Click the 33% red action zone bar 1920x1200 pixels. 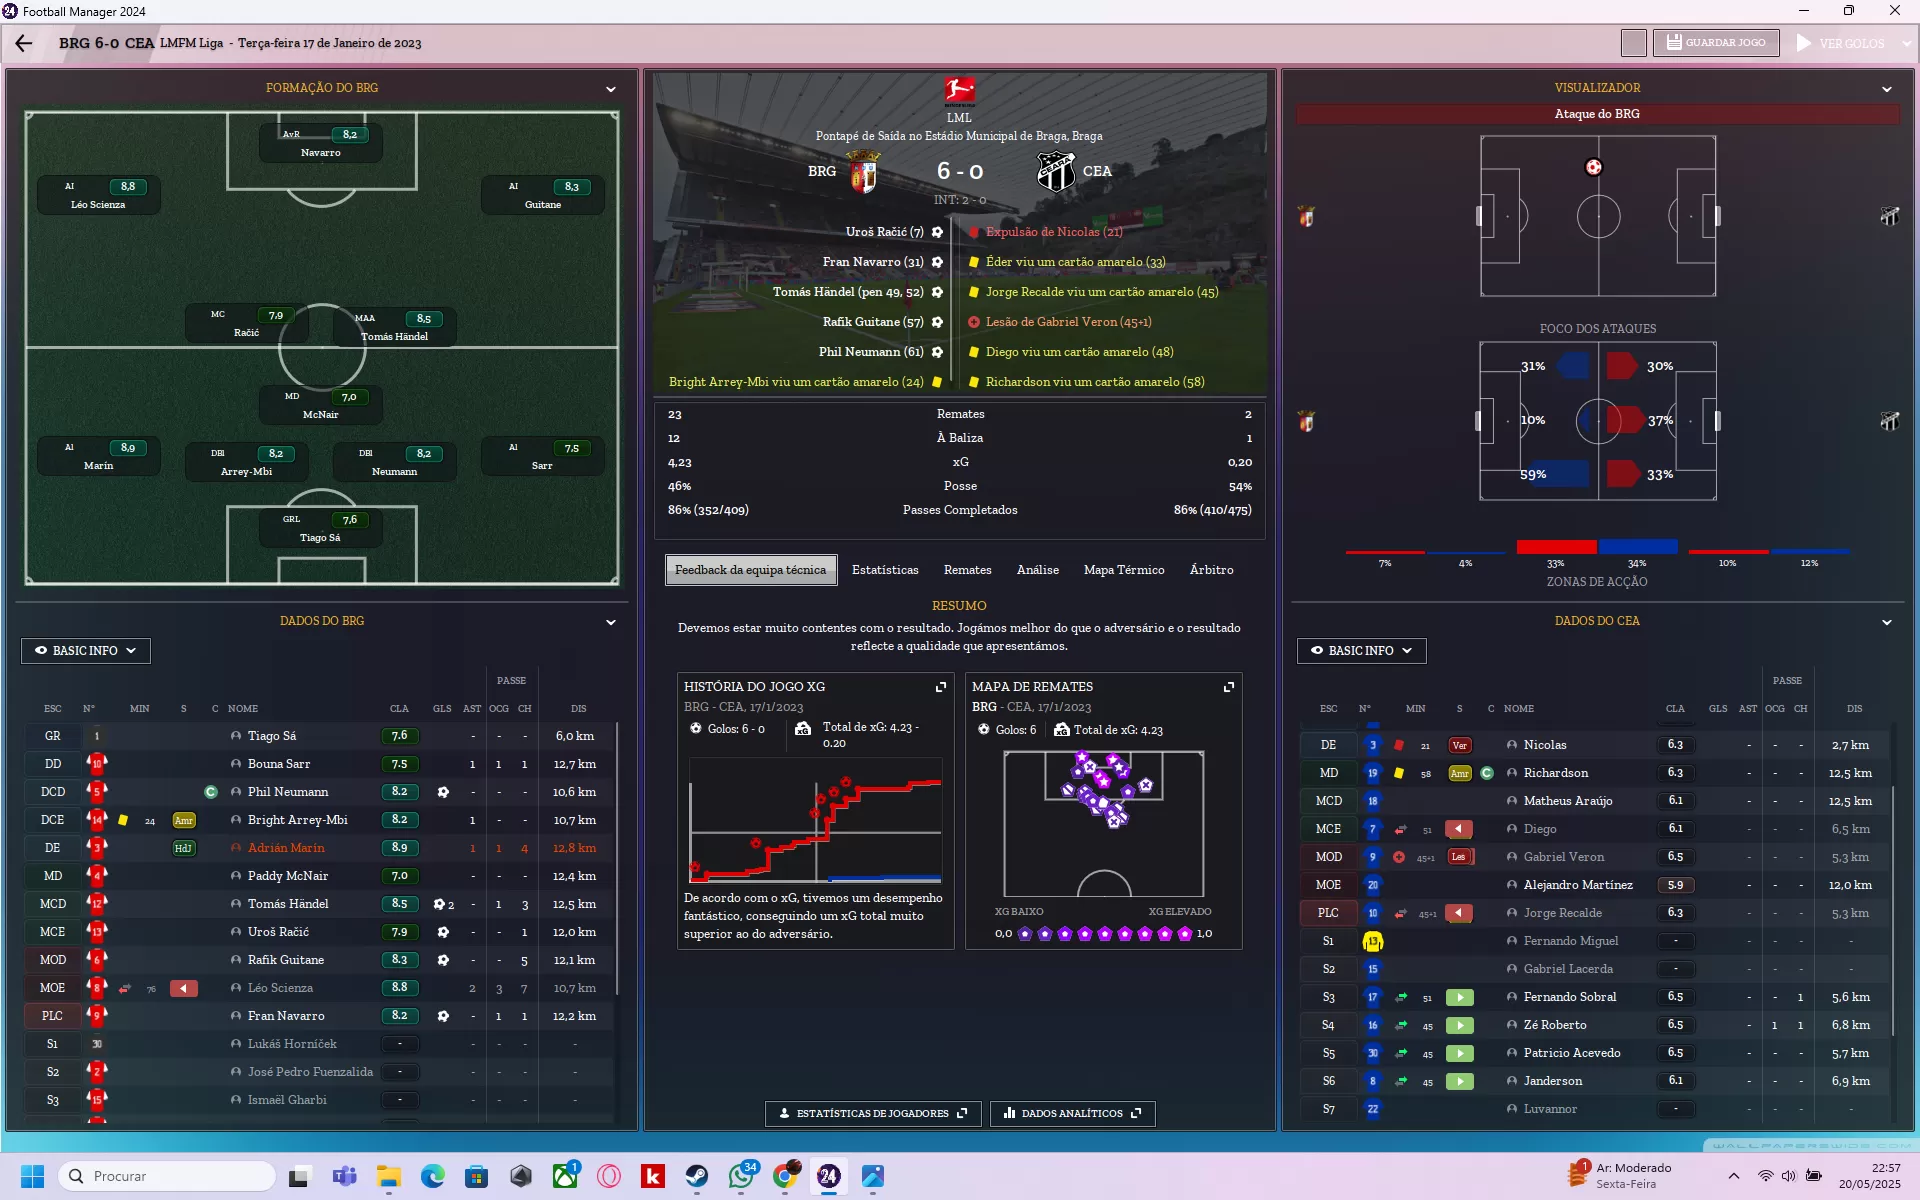coord(1556,547)
